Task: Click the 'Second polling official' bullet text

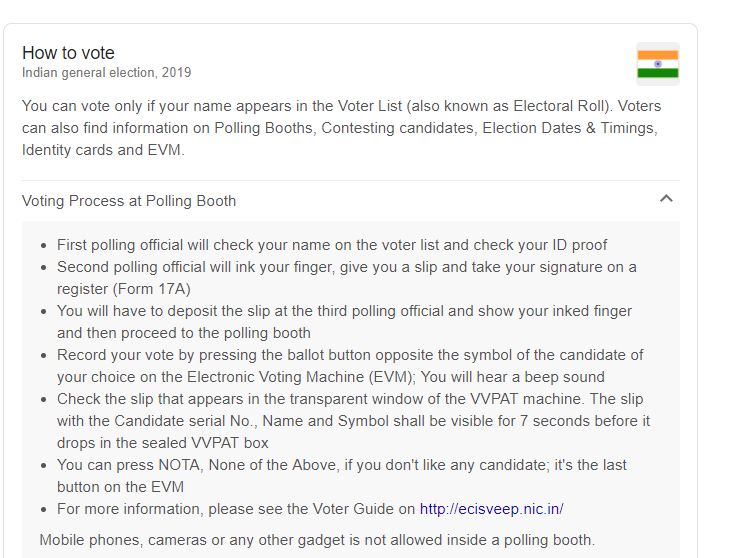Action: [x=347, y=278]
